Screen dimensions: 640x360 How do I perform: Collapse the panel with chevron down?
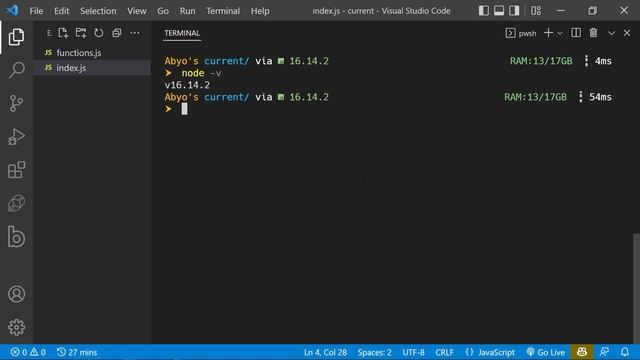[611, 33]
